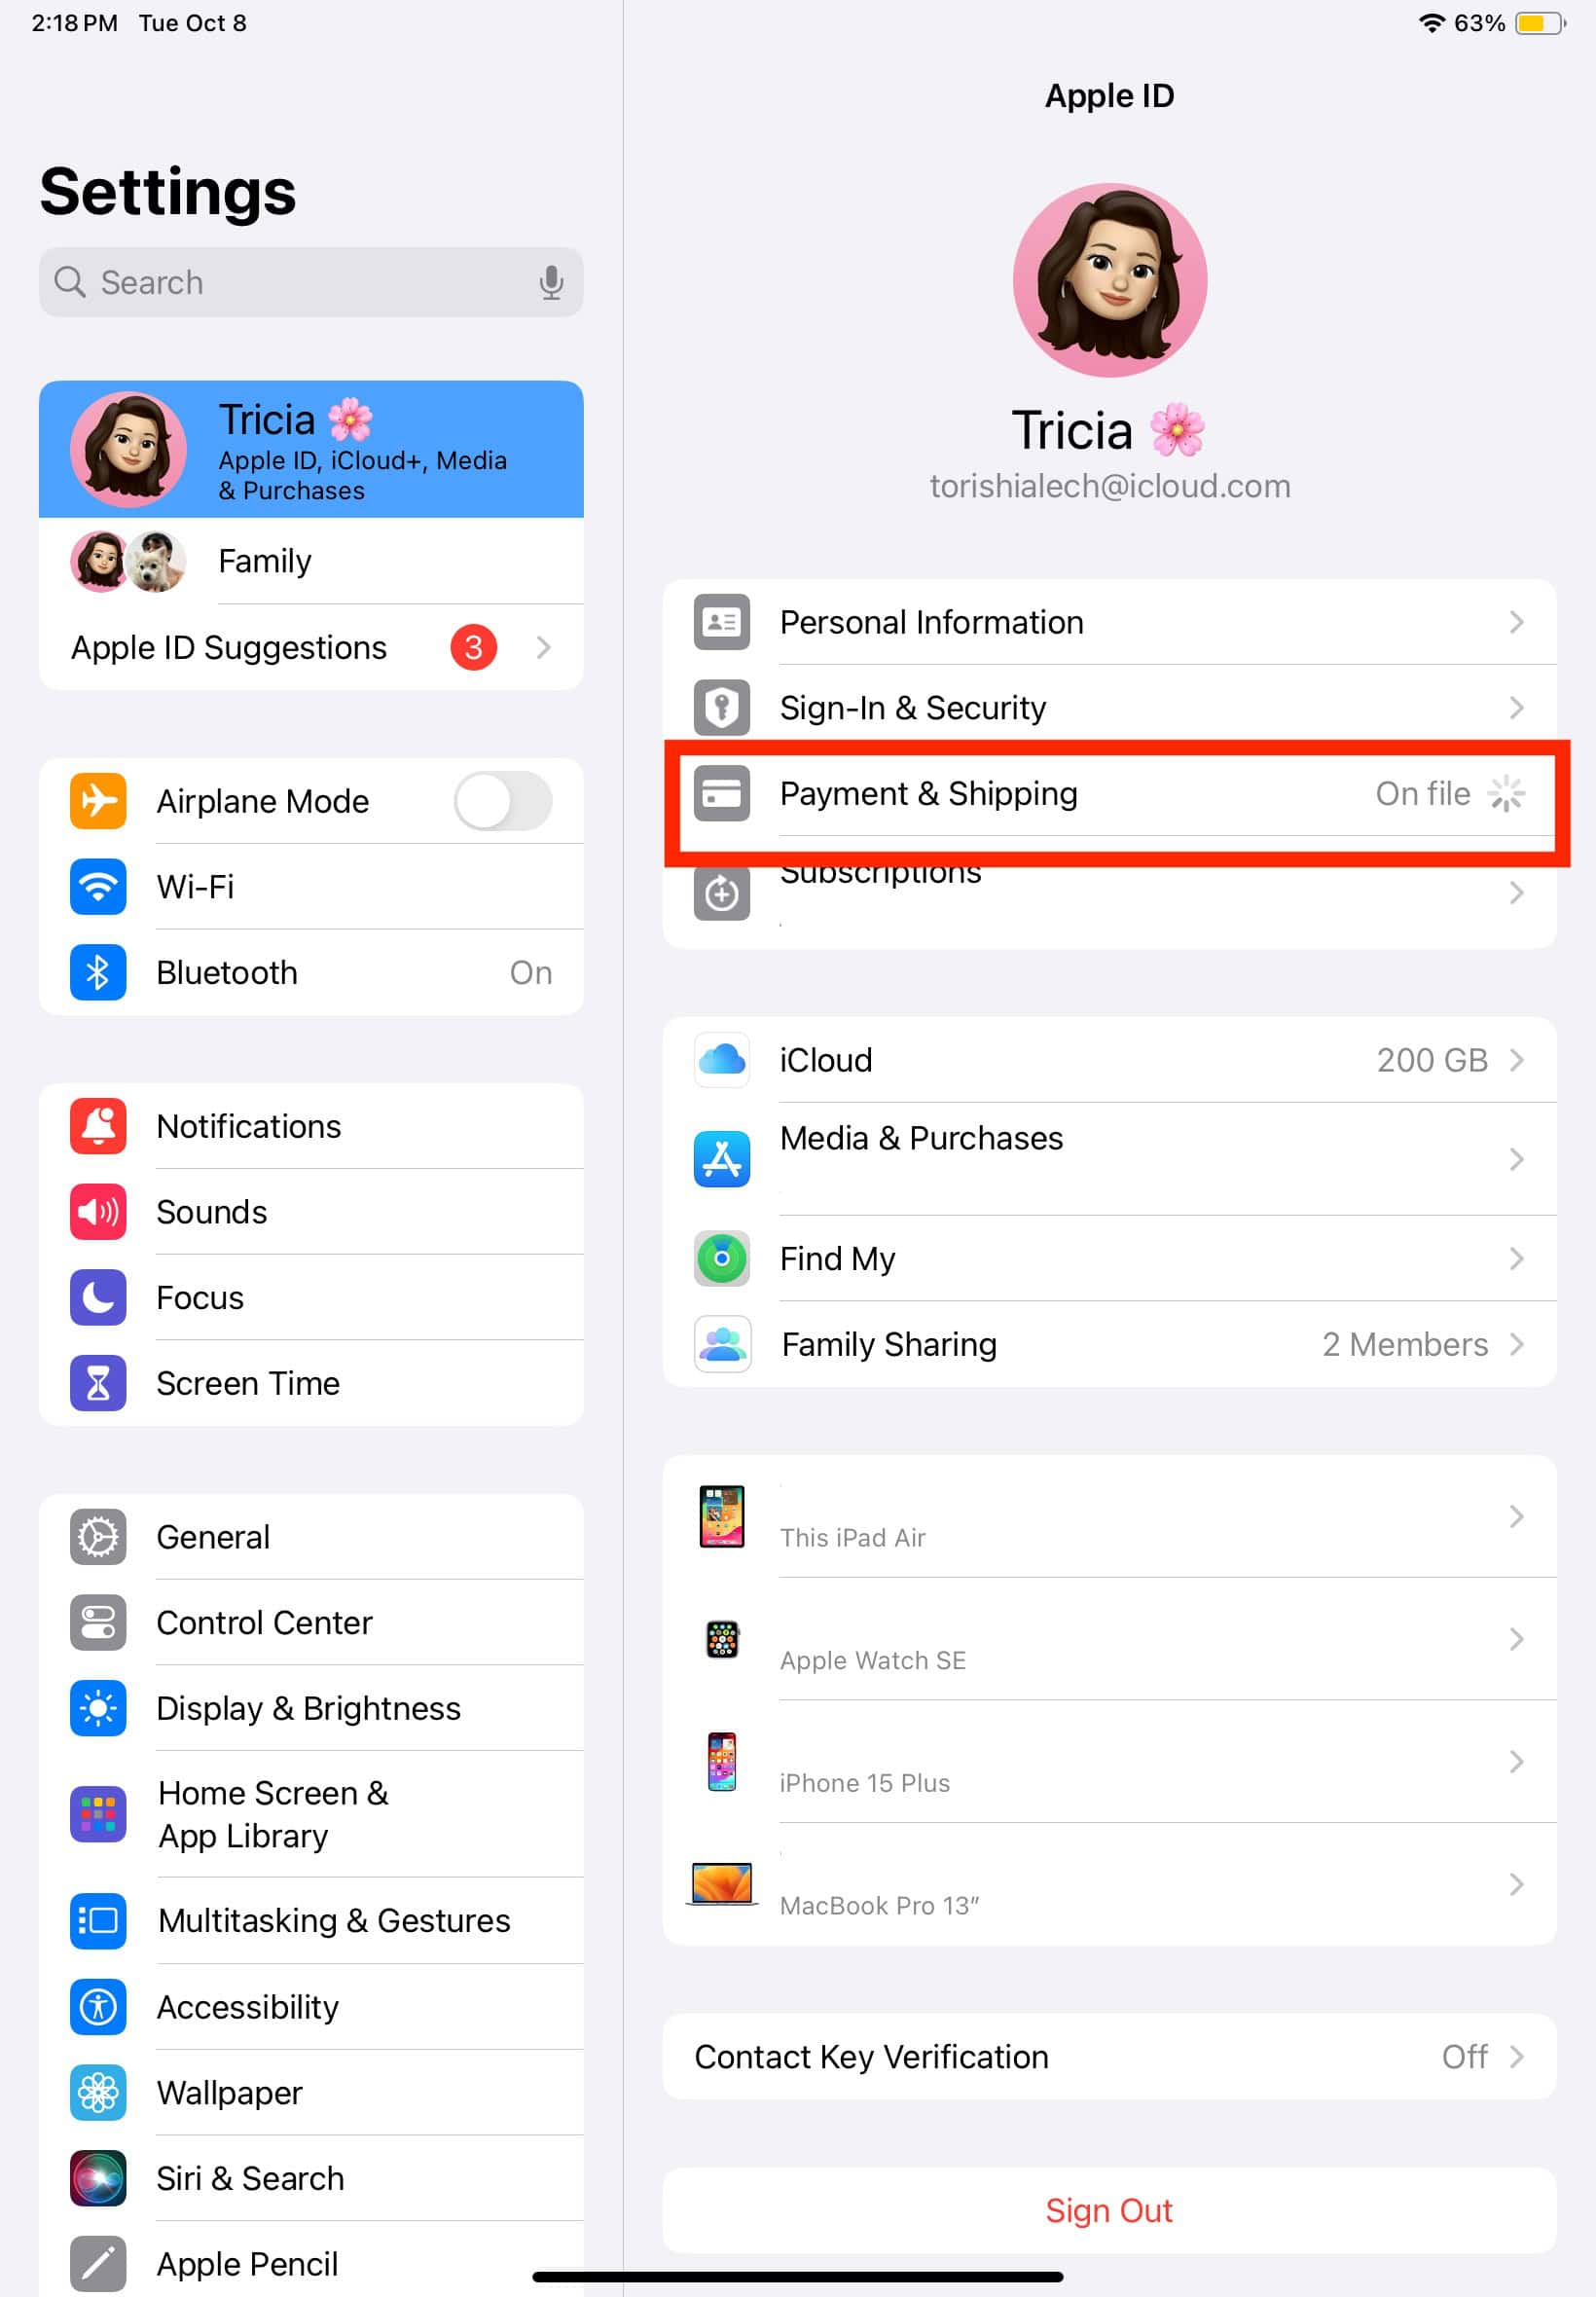This screenshot has width=1596, height=2297.
Task: Click the Settings Search field
Action: (x=311, y=283)
